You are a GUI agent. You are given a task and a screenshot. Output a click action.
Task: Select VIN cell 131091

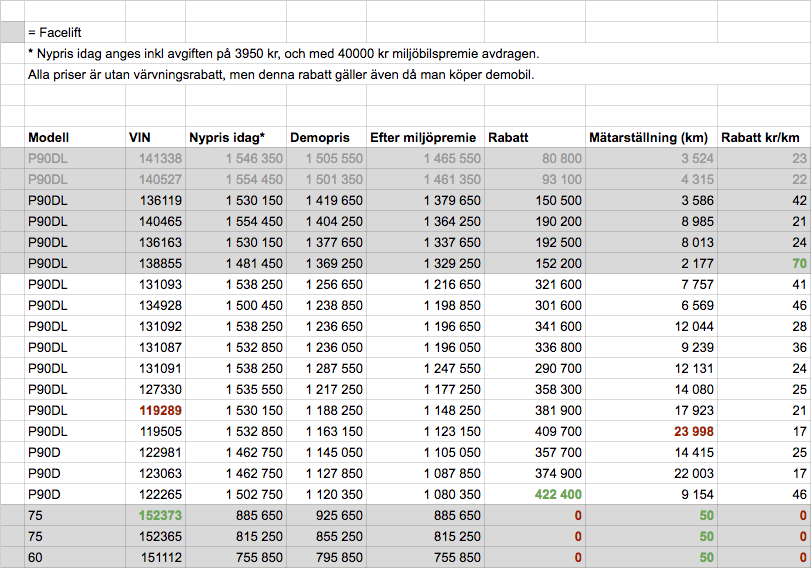point(155,368)
